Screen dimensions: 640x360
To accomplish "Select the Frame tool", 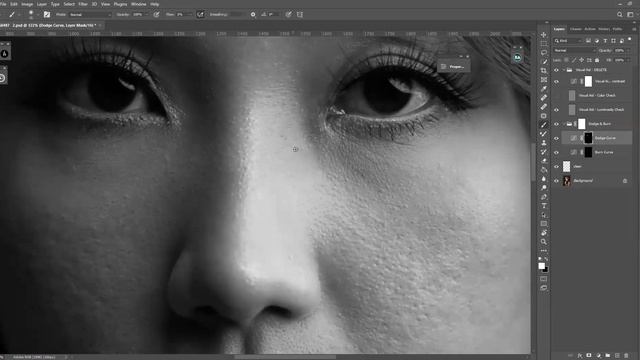I will (544, 80).
